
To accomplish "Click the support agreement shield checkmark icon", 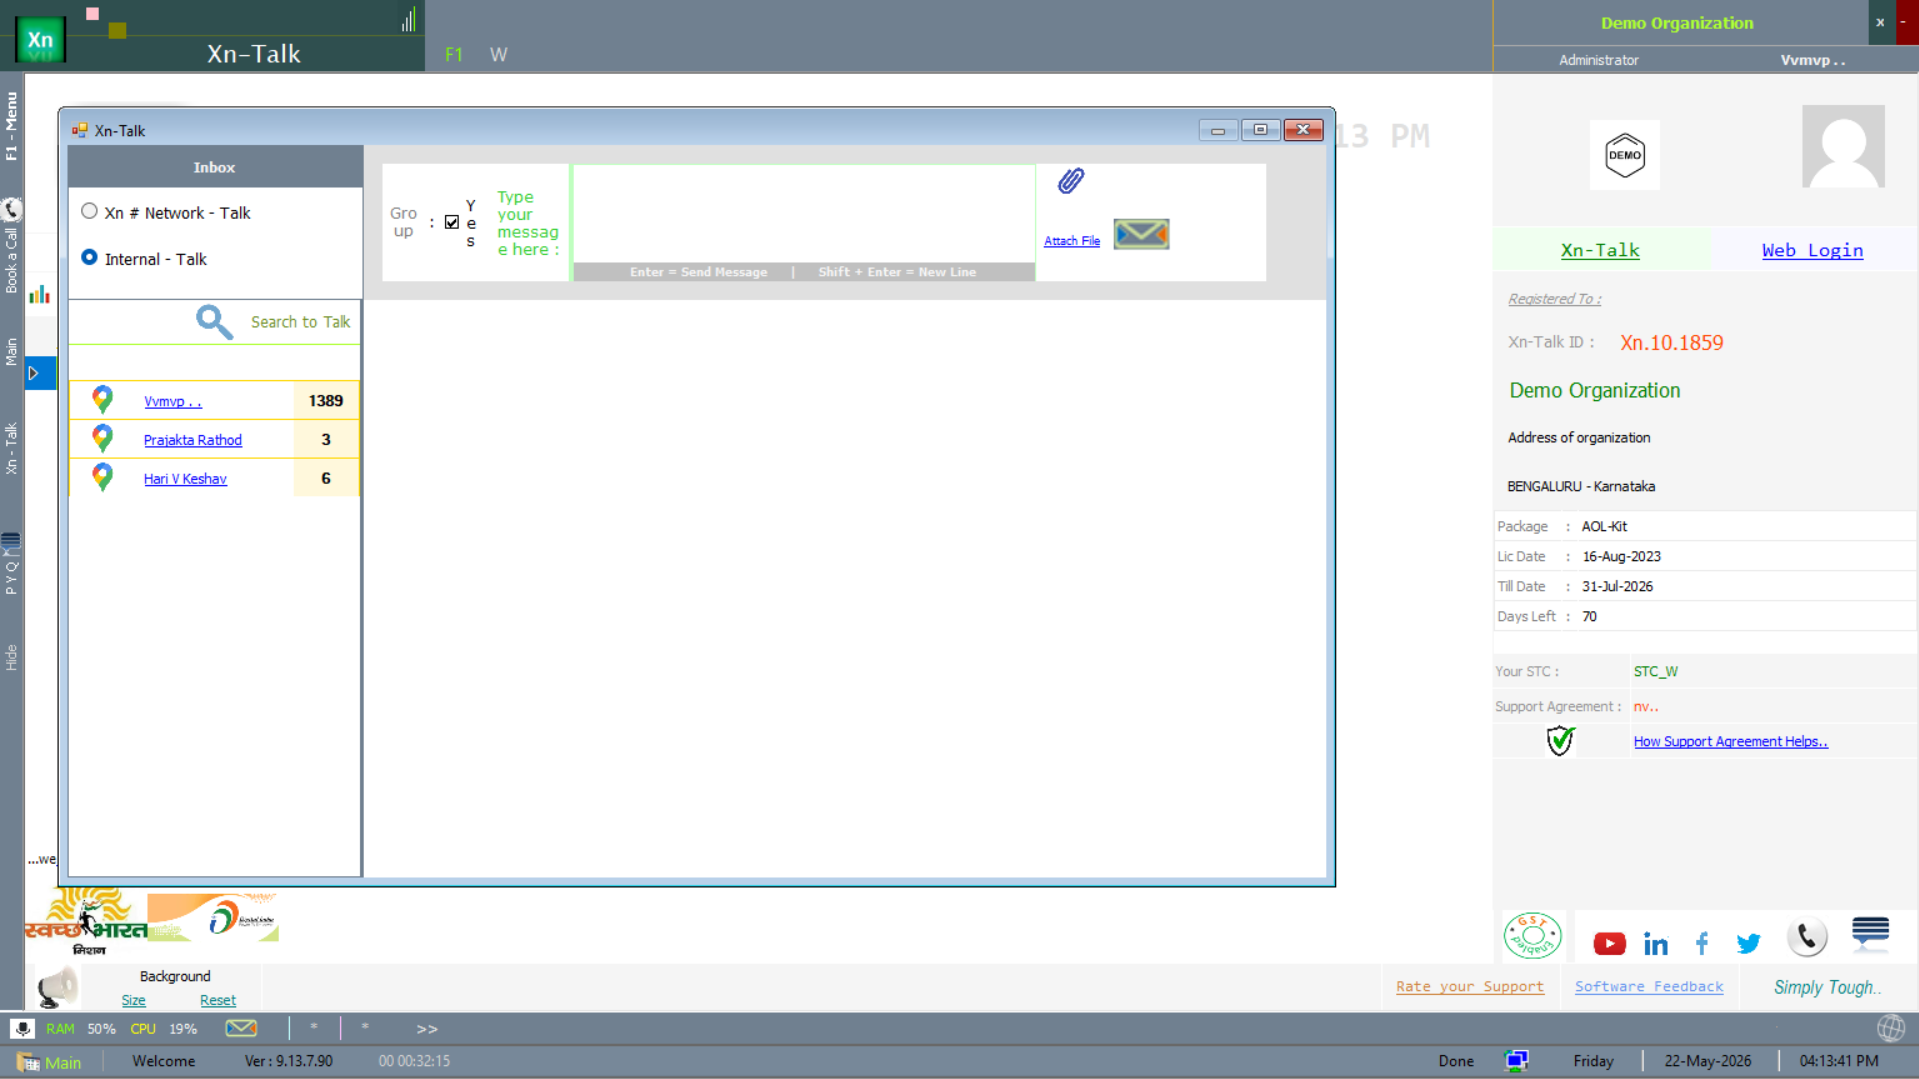I will [1560, 741].
